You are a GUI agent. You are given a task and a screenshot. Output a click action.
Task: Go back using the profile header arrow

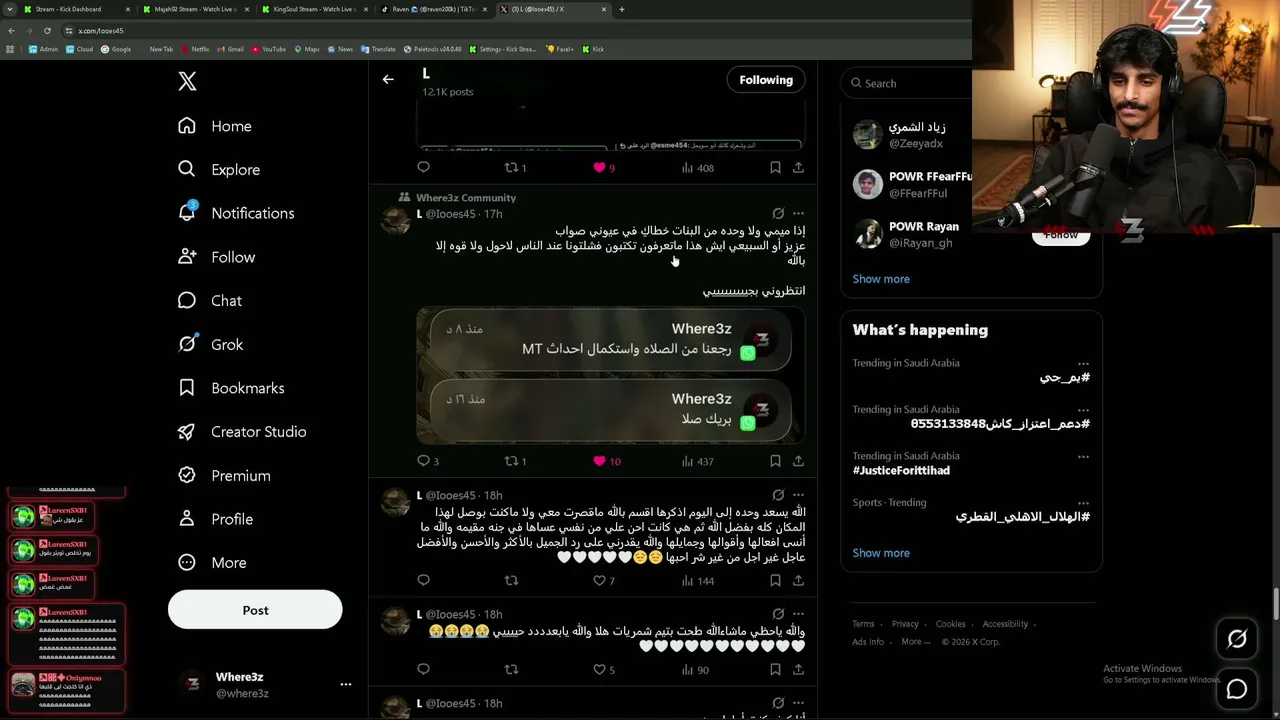pos(388,80)
